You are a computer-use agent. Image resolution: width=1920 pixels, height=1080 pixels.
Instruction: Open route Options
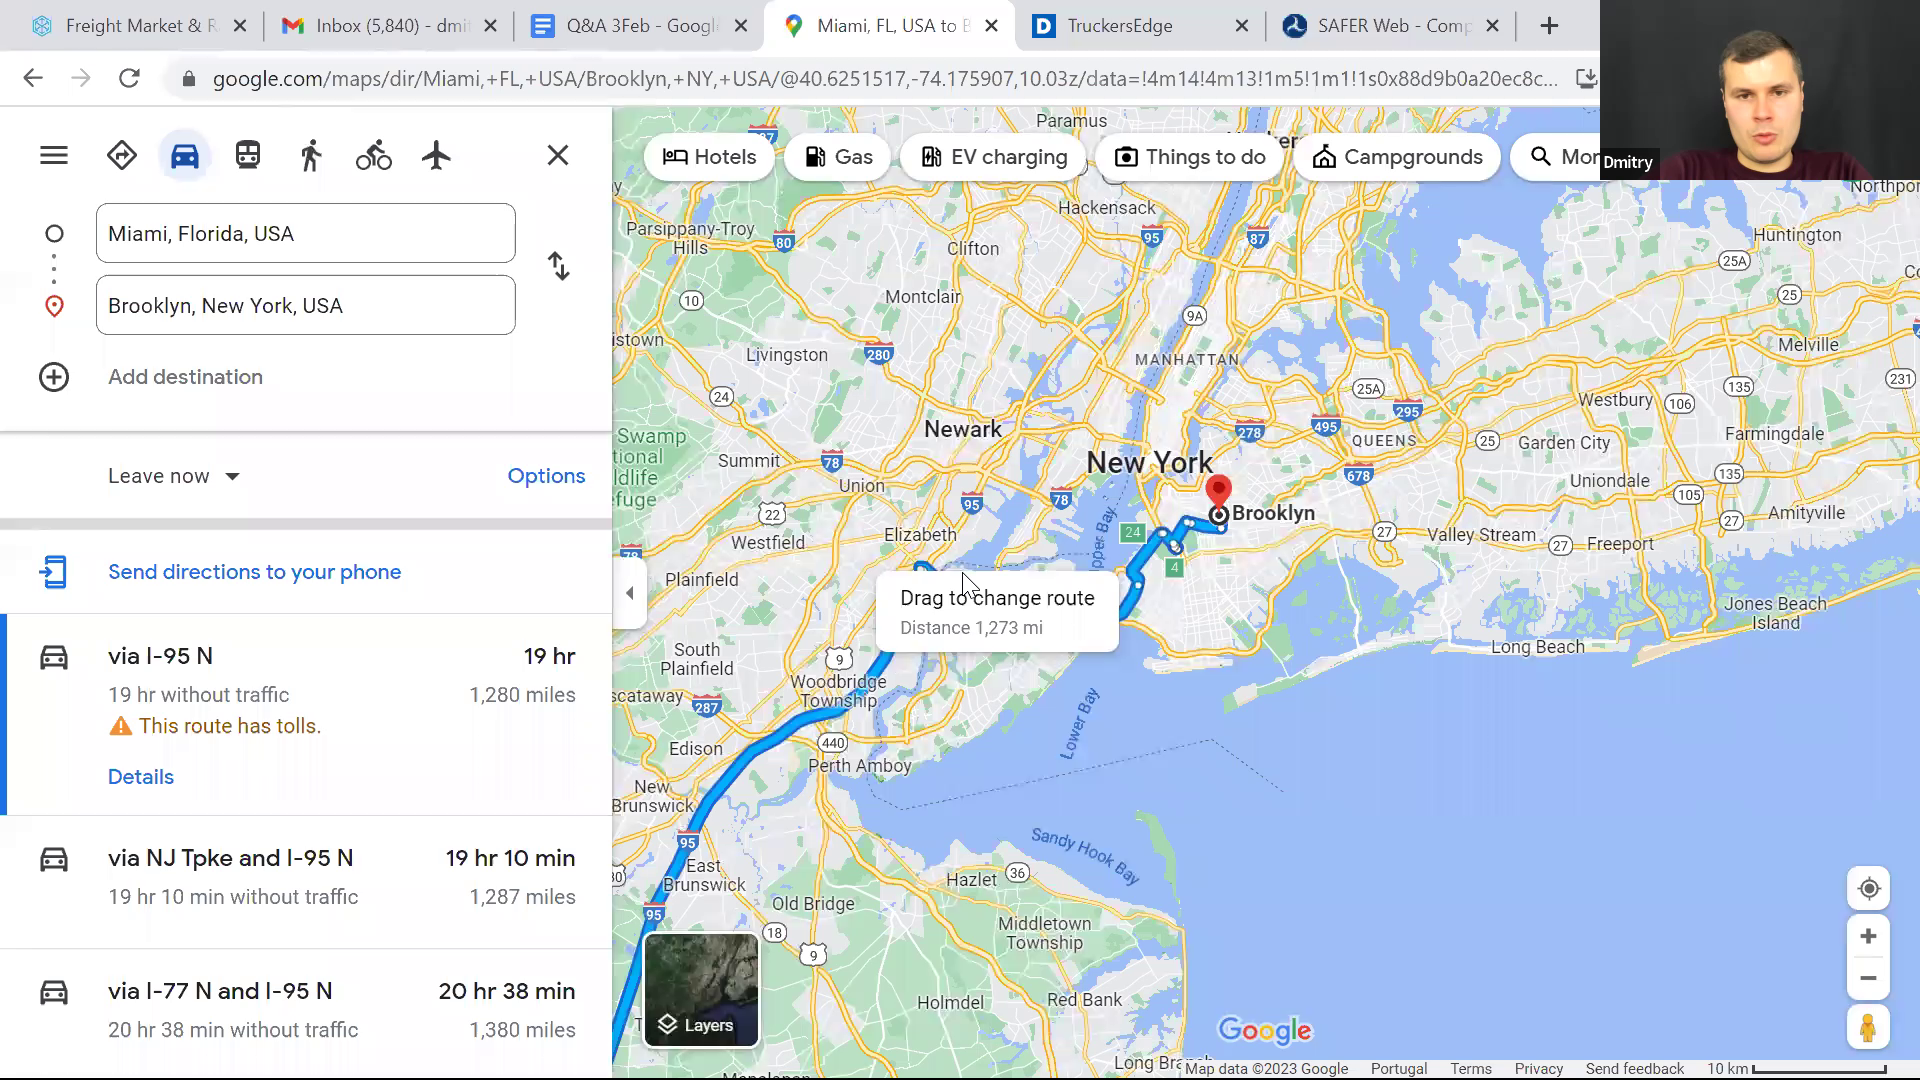tap(546, 476)
